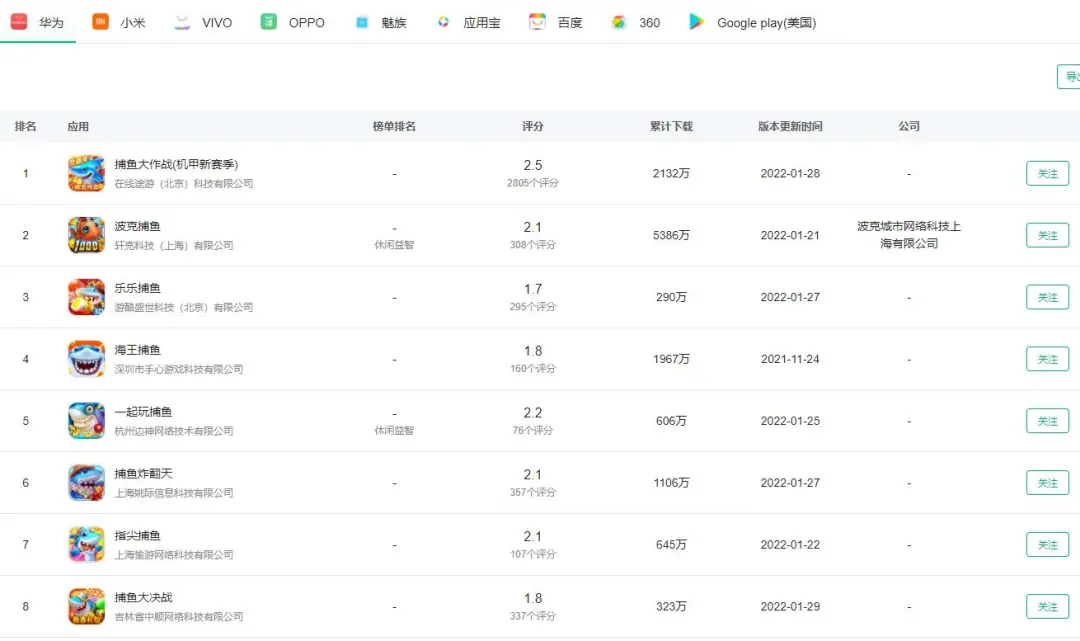
Task: Click the 指尖捕鱼 app icon
Action: [86, 545]
